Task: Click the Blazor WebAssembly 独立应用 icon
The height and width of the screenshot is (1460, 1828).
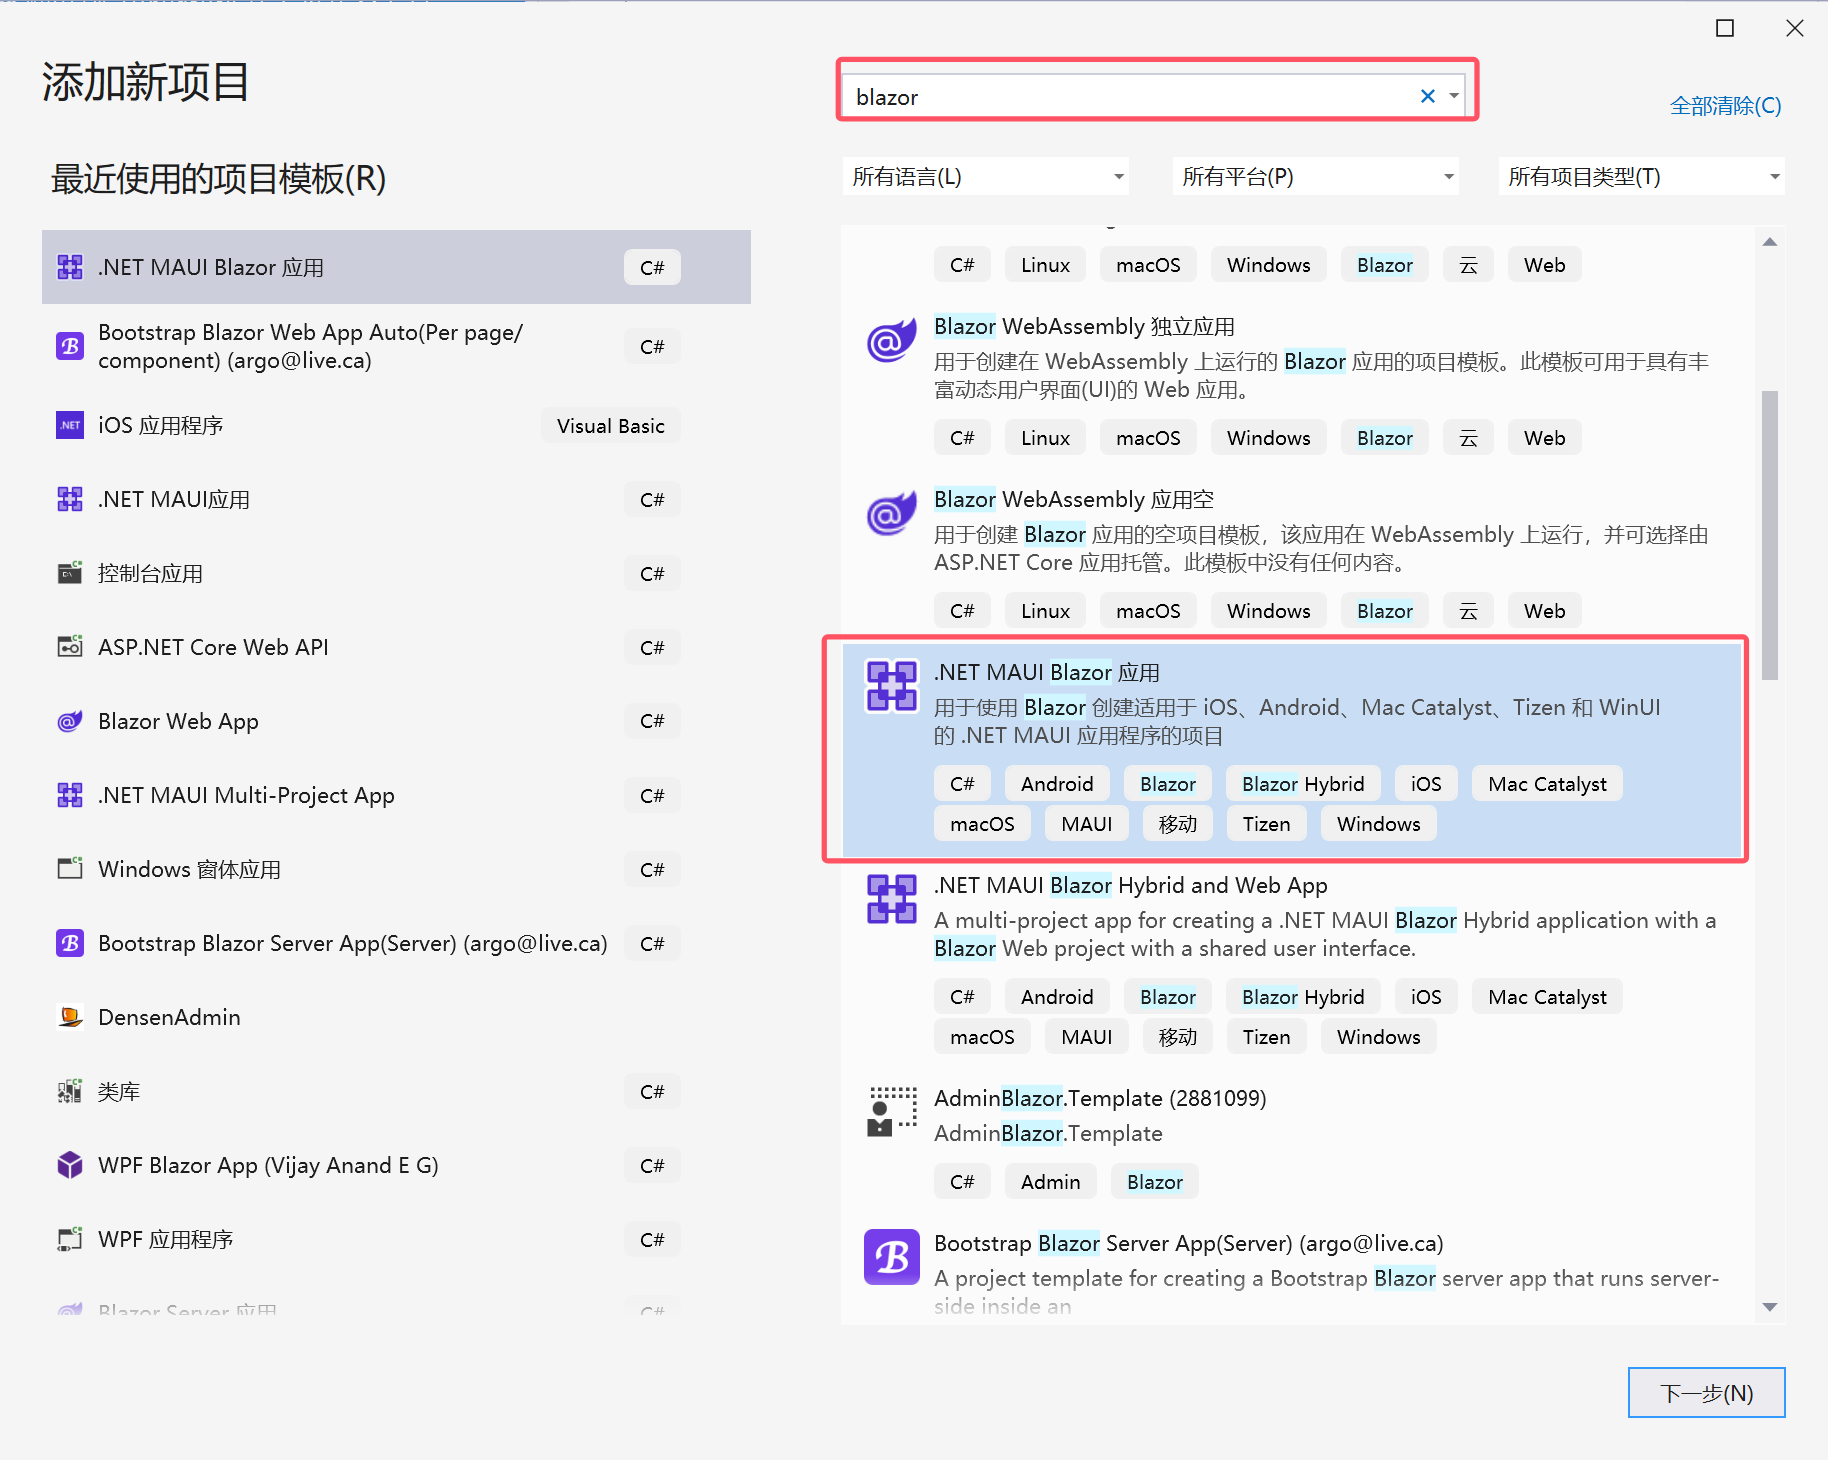Action: tap(891, 342)
